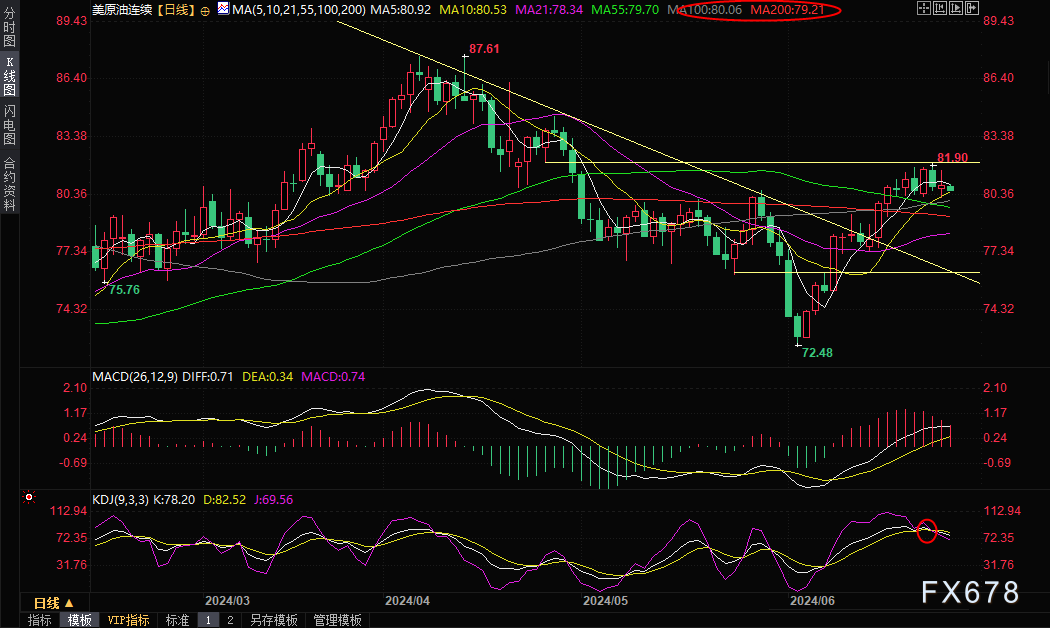The width and height of the screenshot is (1050, 628).
Task: Open the MA indicator chart icon
Action: click(x=222, y=10)
